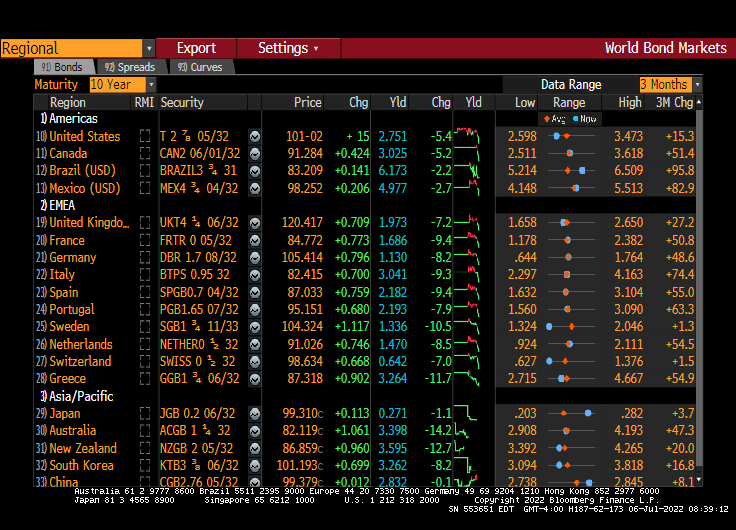Open the action icon beside United States T 2⅞ 05/32

pos(255,137)
